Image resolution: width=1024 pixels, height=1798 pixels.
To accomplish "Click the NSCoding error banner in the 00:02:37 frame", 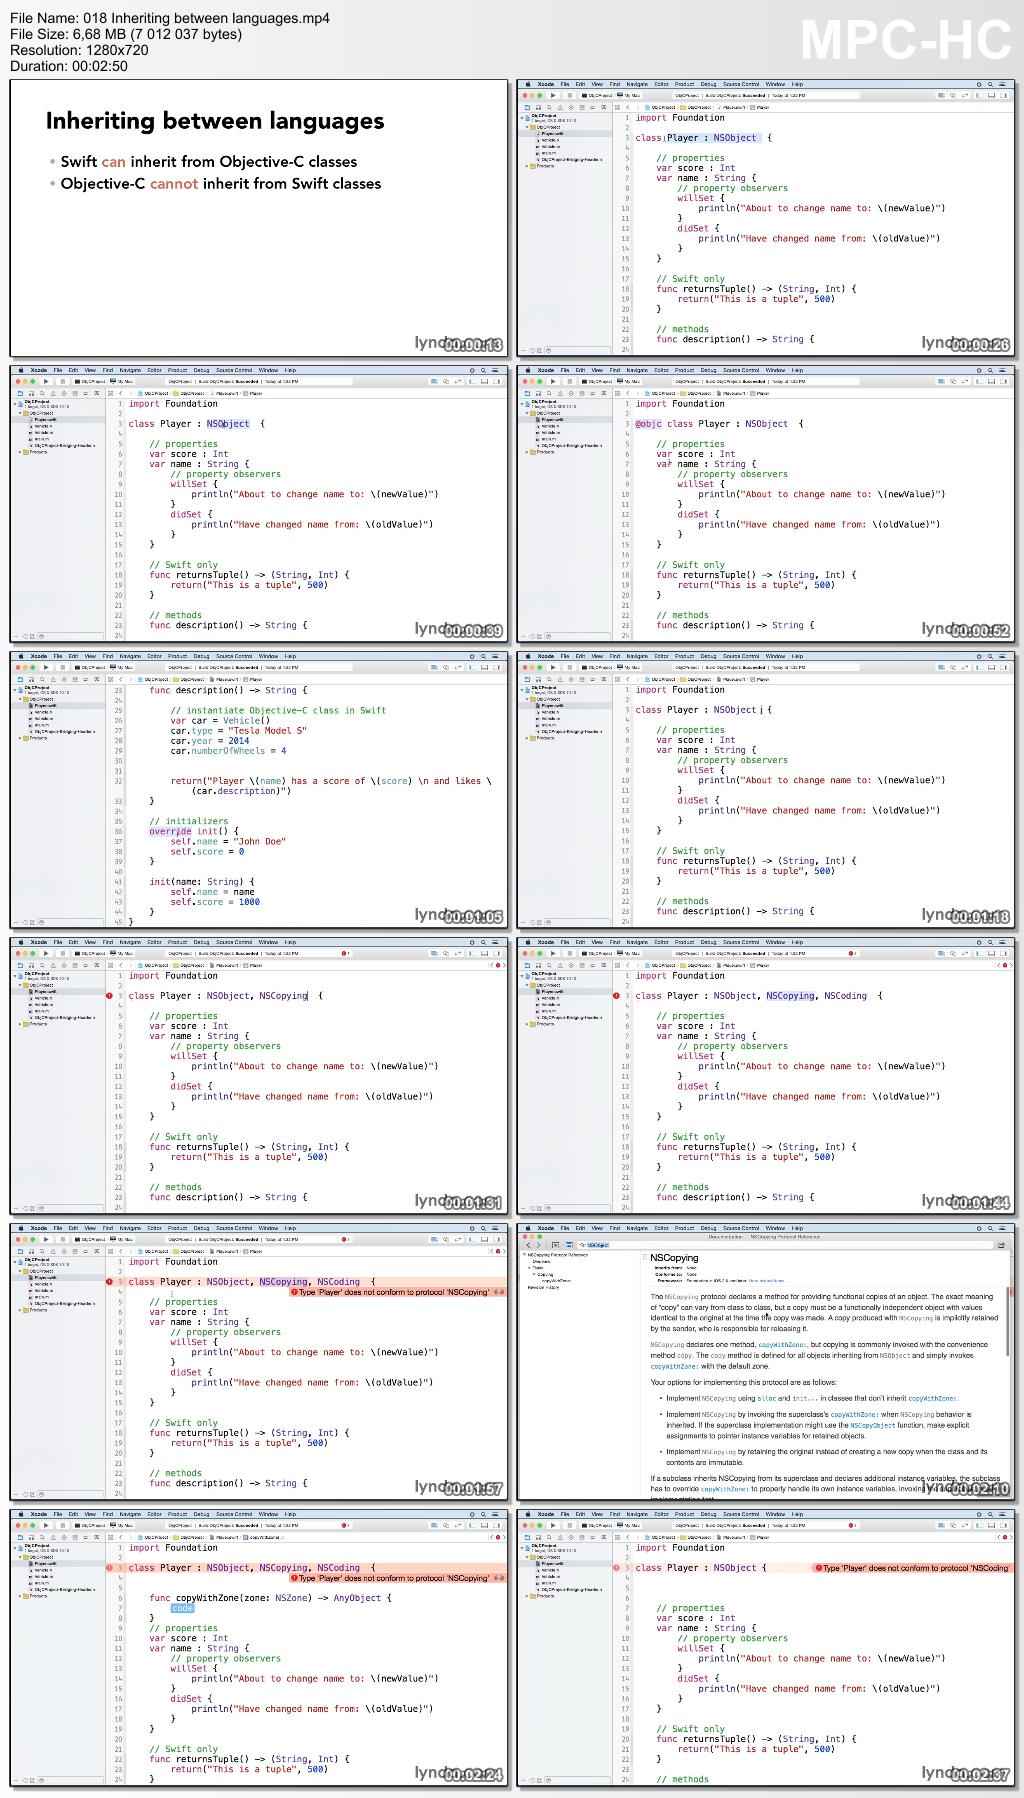I will 915,1568.
